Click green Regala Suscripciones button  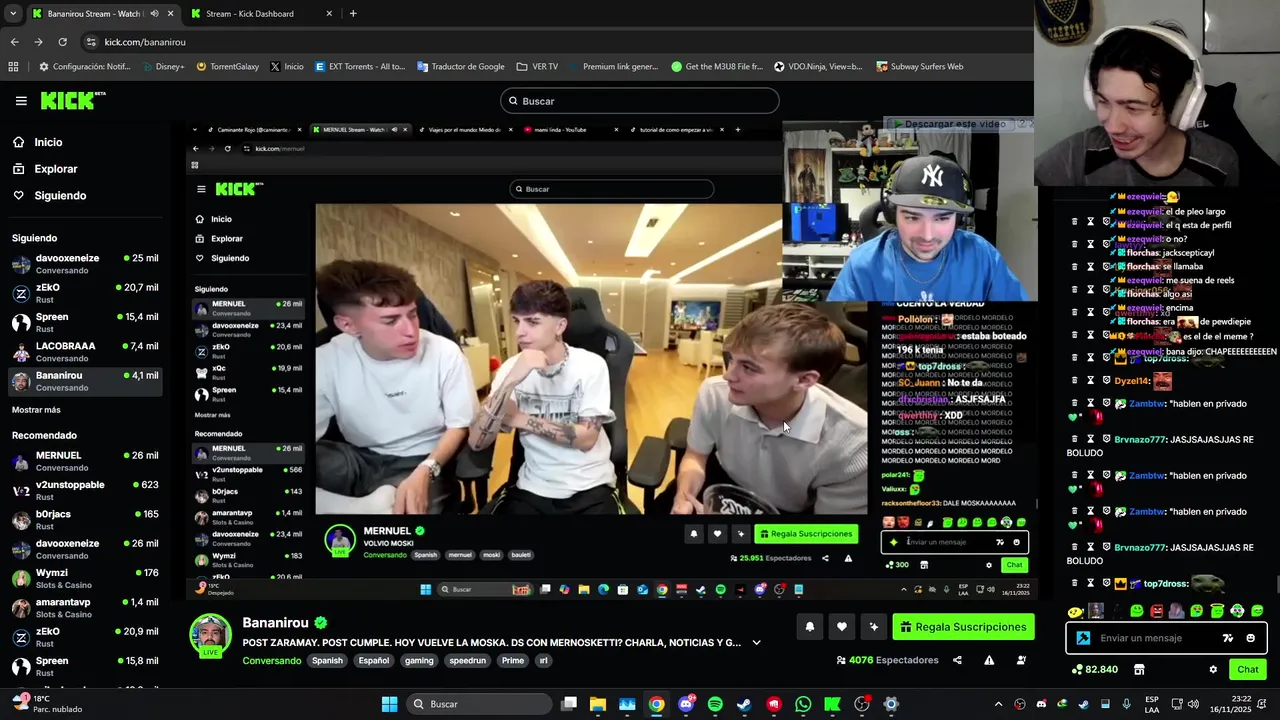click(963, 627)
